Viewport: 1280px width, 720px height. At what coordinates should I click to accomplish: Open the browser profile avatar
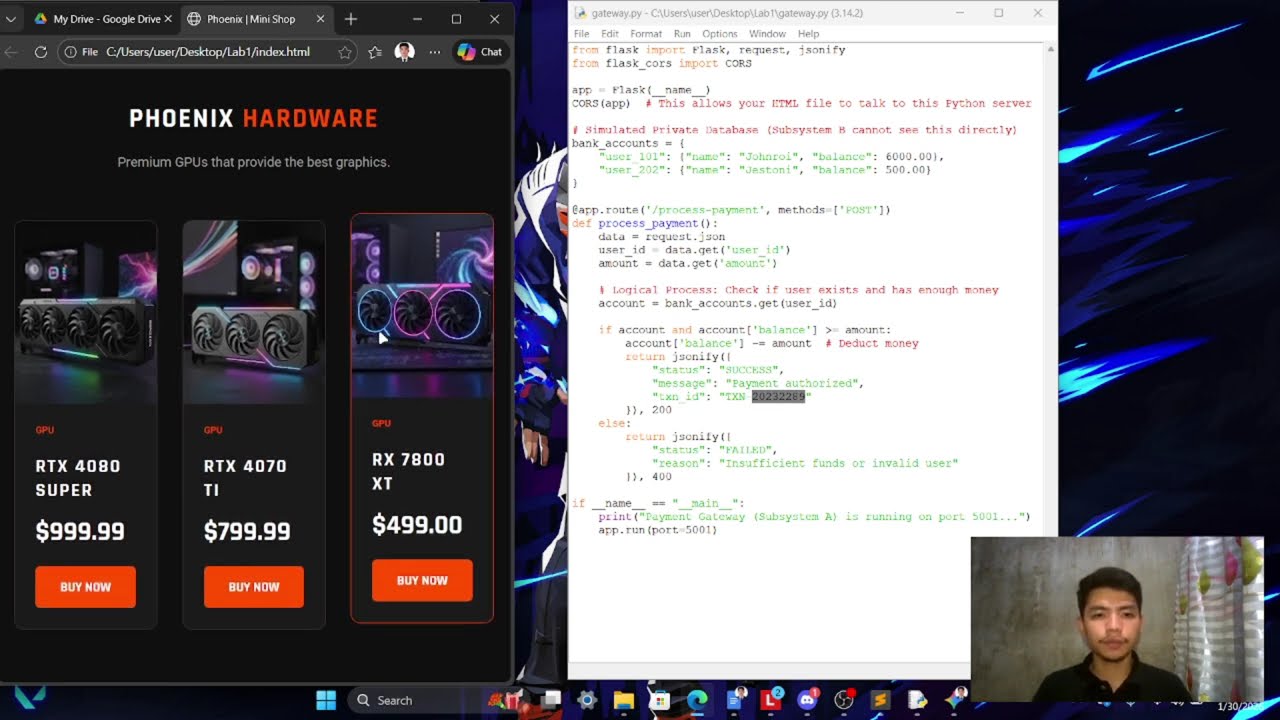tap(404, 52)
